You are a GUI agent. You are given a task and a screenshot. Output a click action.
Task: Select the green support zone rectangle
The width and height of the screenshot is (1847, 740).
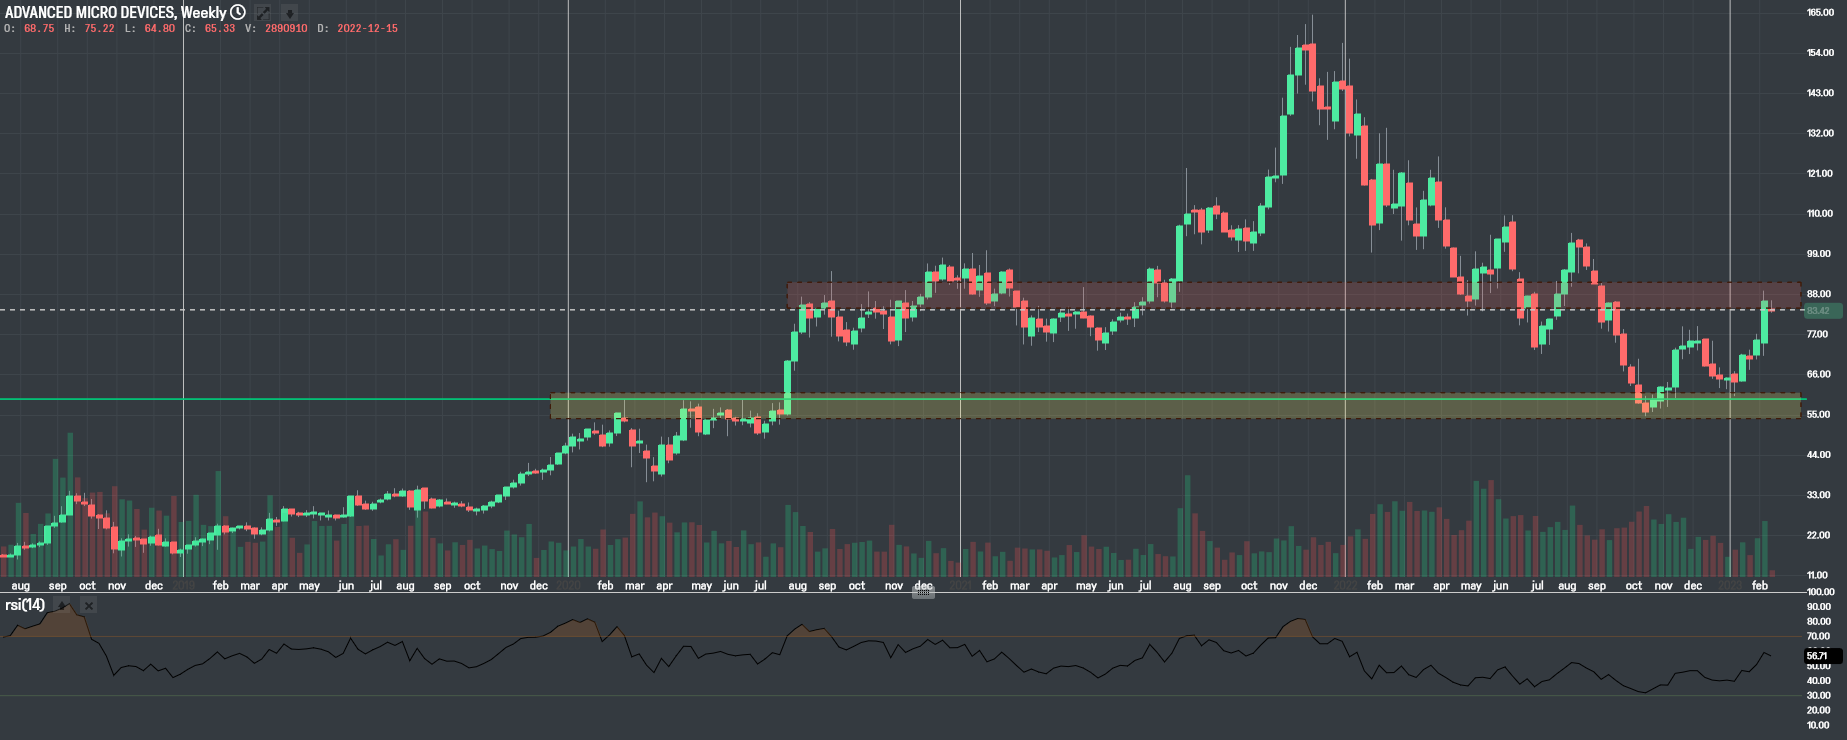click(x=1176, y=405)
